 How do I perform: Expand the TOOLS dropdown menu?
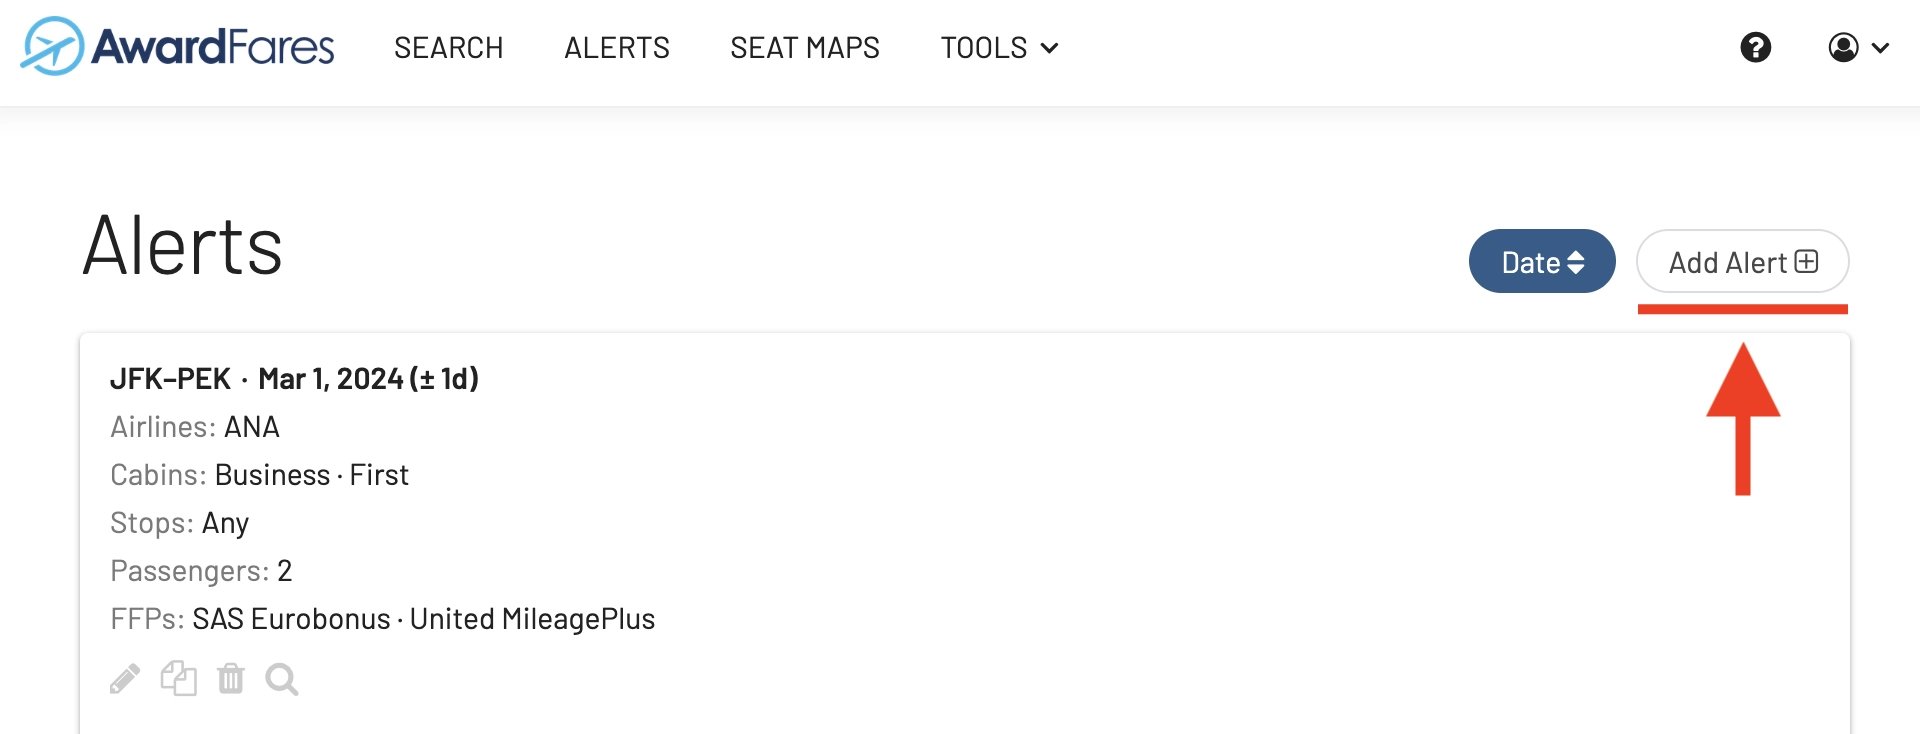click(999, 48)
